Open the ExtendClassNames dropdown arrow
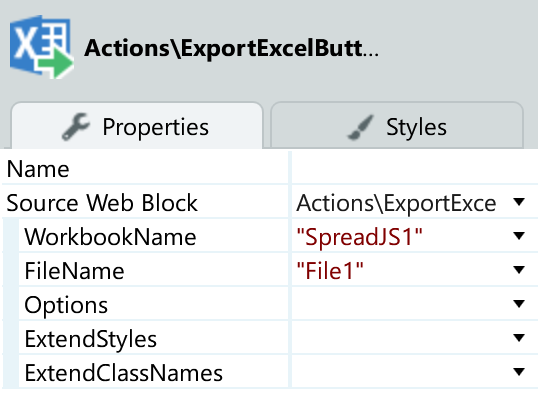 (519, 372)
